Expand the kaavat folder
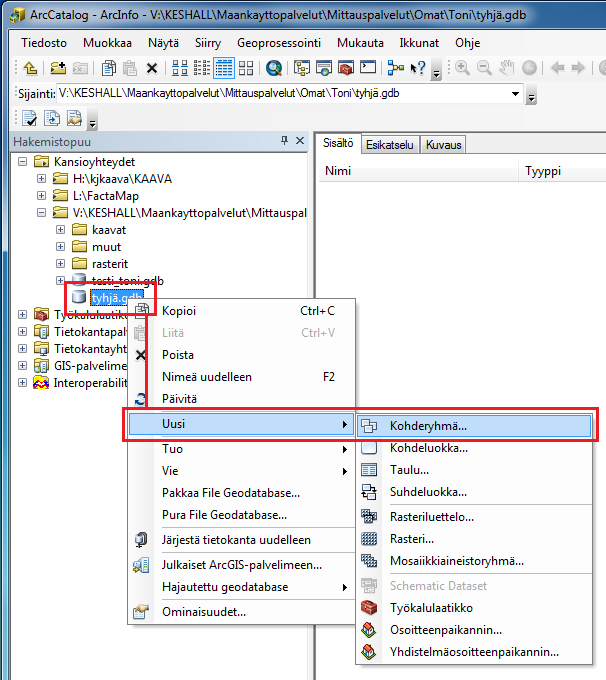The height and width of the screenshot is (680, 606). pos(60,230)
